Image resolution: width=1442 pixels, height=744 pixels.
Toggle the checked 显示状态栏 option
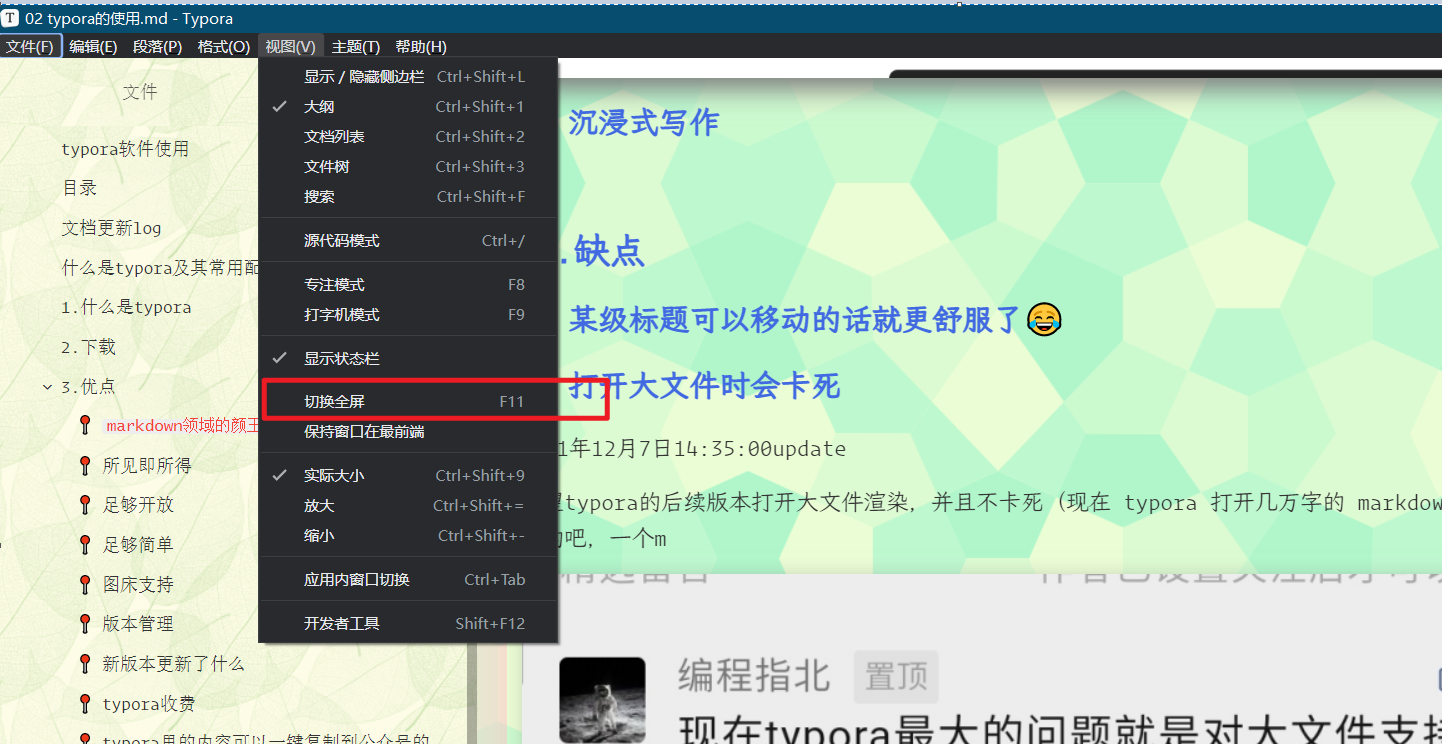[x=408, y=359]
